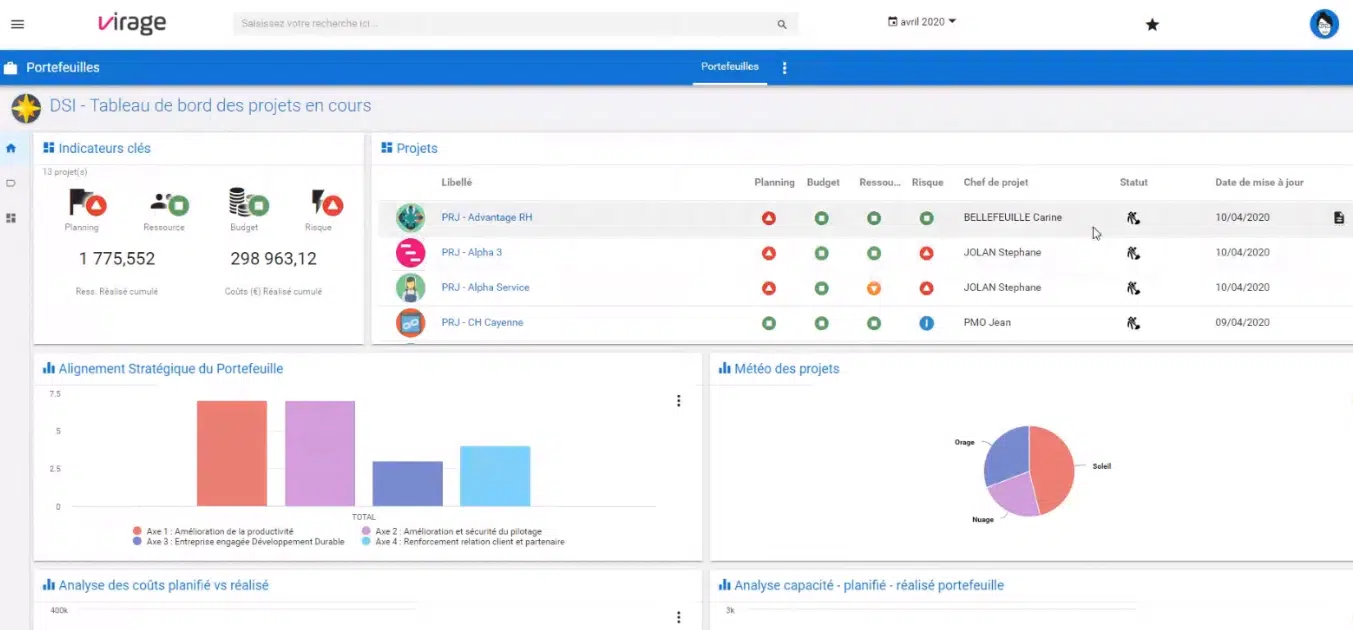
Task: Open the user profile avatar
Action: click(1324, 24)
